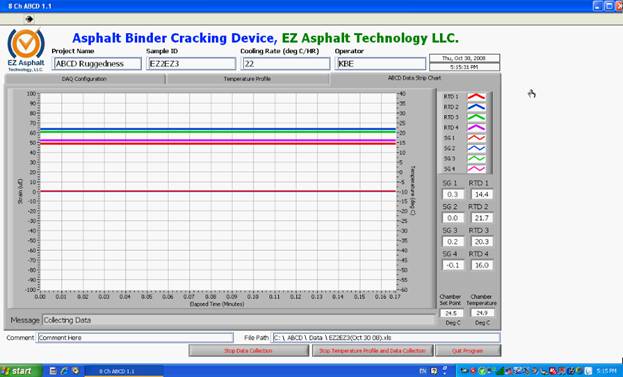The image size is (623, 377).
Task: Click the SG 1 legend line icon
Action: pos(476,138)
